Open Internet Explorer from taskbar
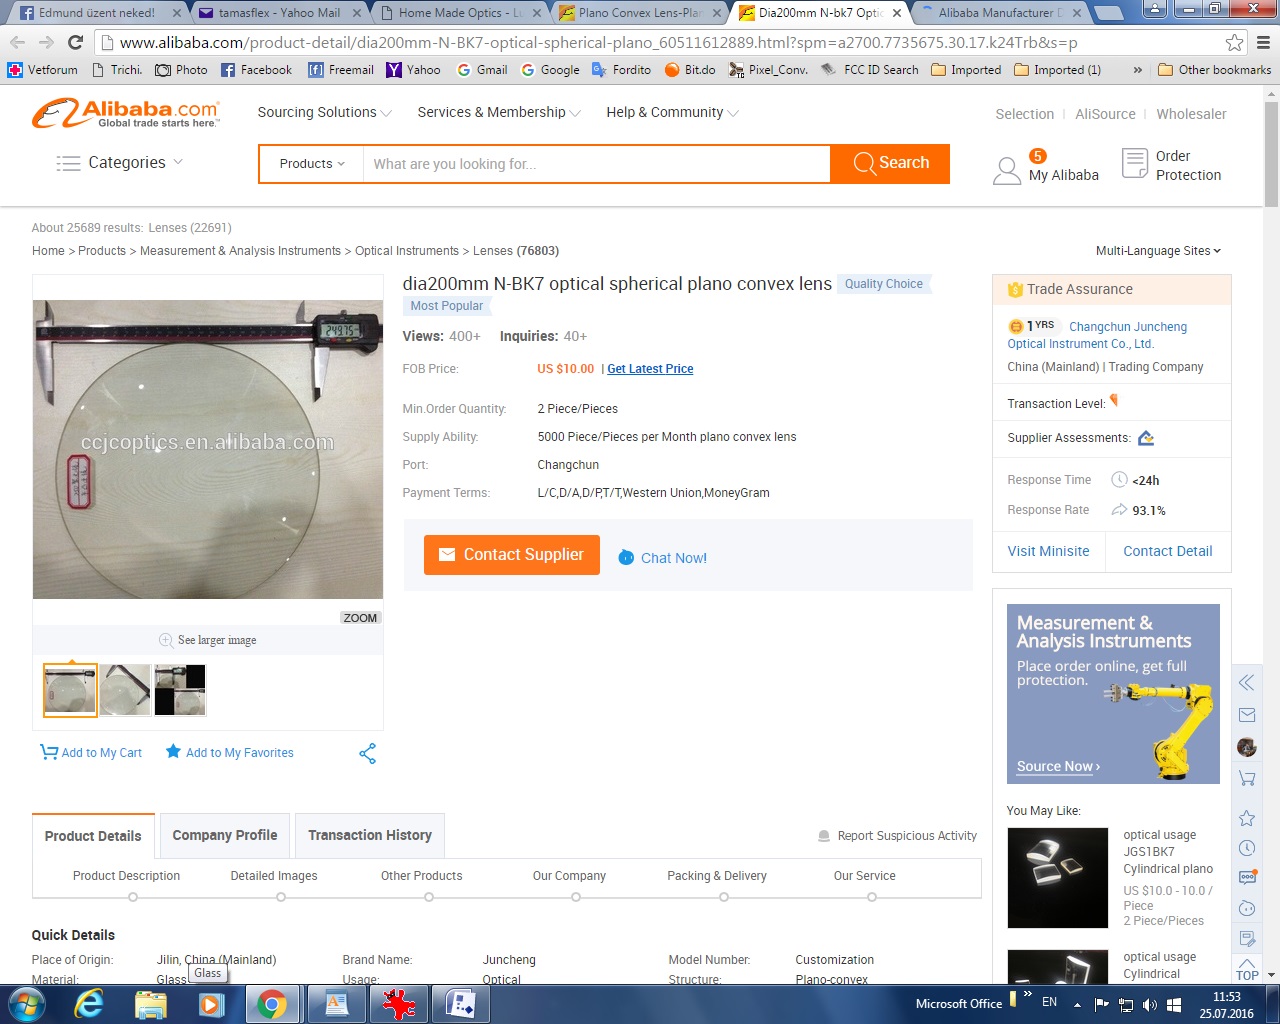Viewport: 1280px width, 1024px height. [x=89, y=1004]
